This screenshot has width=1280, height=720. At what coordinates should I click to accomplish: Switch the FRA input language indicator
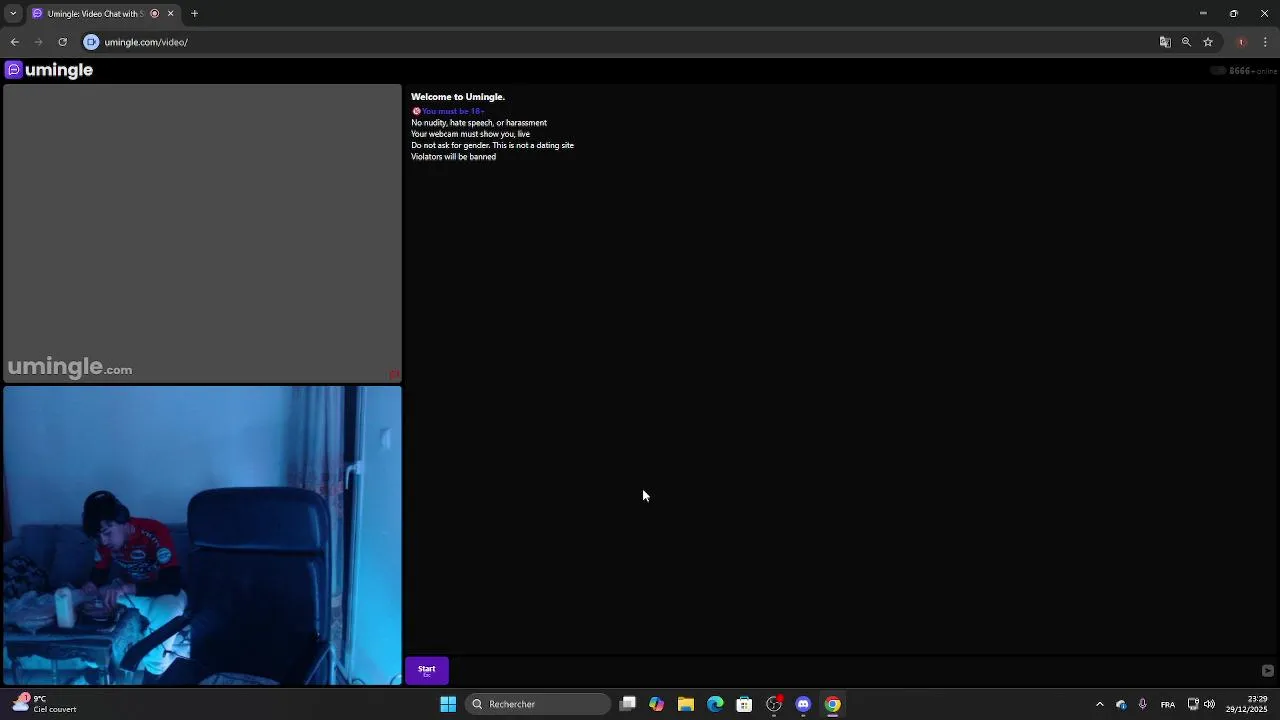(1168, 704)
